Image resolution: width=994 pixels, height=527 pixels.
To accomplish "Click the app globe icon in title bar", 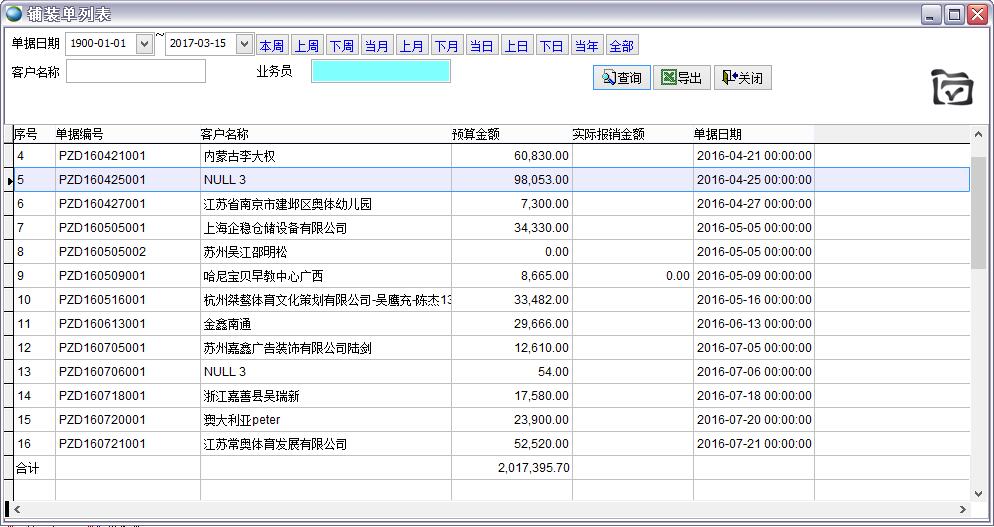I will 13,14.
